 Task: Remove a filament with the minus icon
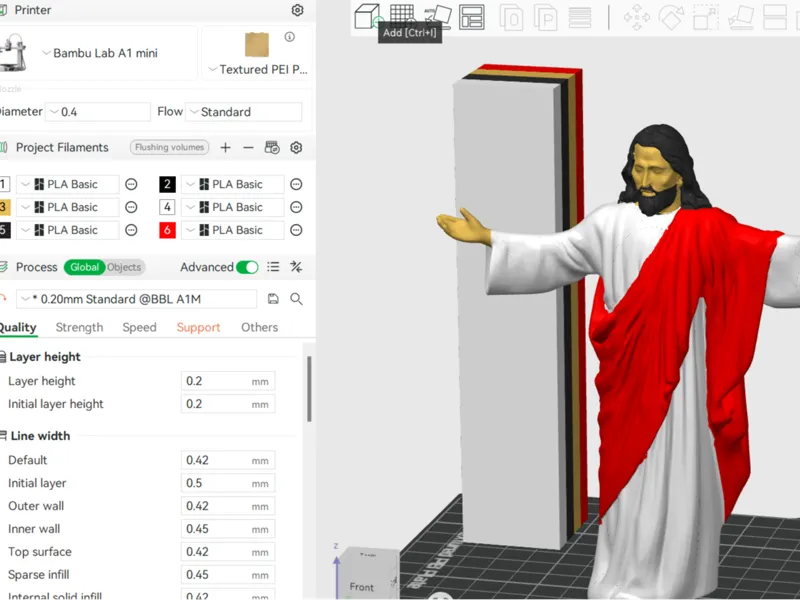248,147
